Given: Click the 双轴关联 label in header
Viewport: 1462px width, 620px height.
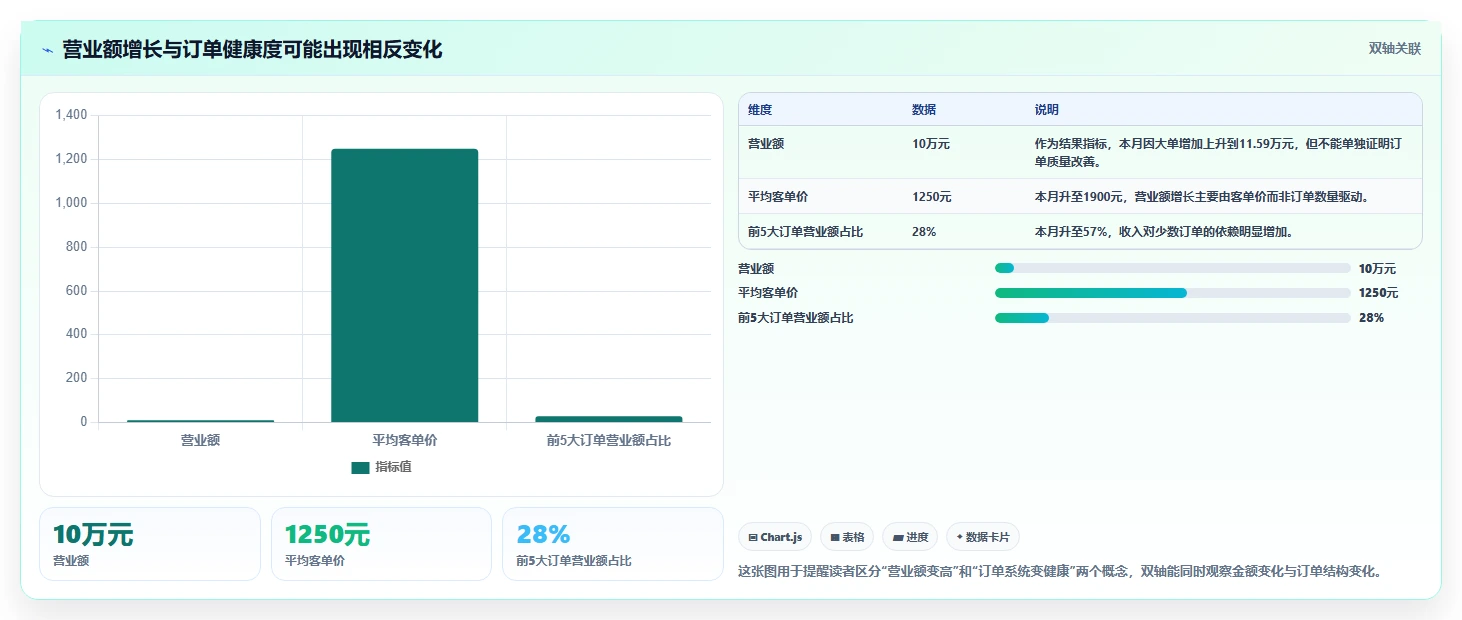Looking at the screenshot, I should tap(1395, 49).
